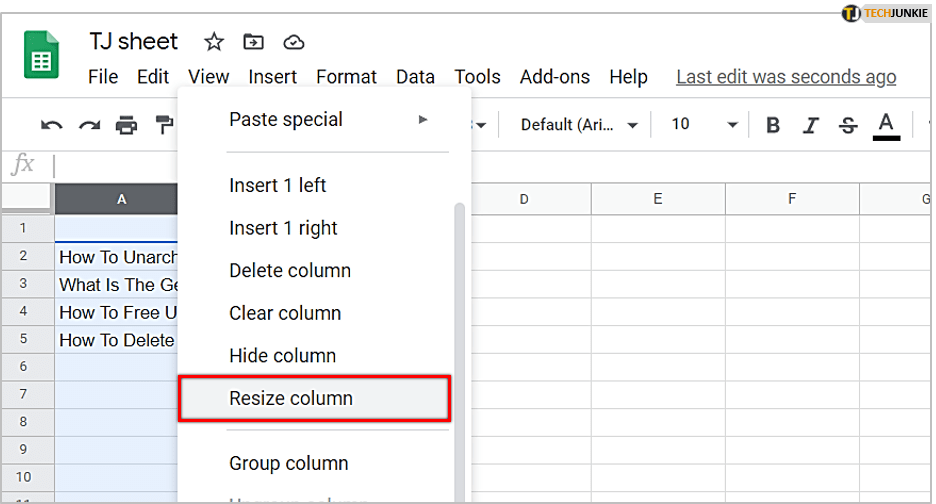
Task: Open the 'Last edit was seconds ago' link
Action: click(x=786, y=77)
